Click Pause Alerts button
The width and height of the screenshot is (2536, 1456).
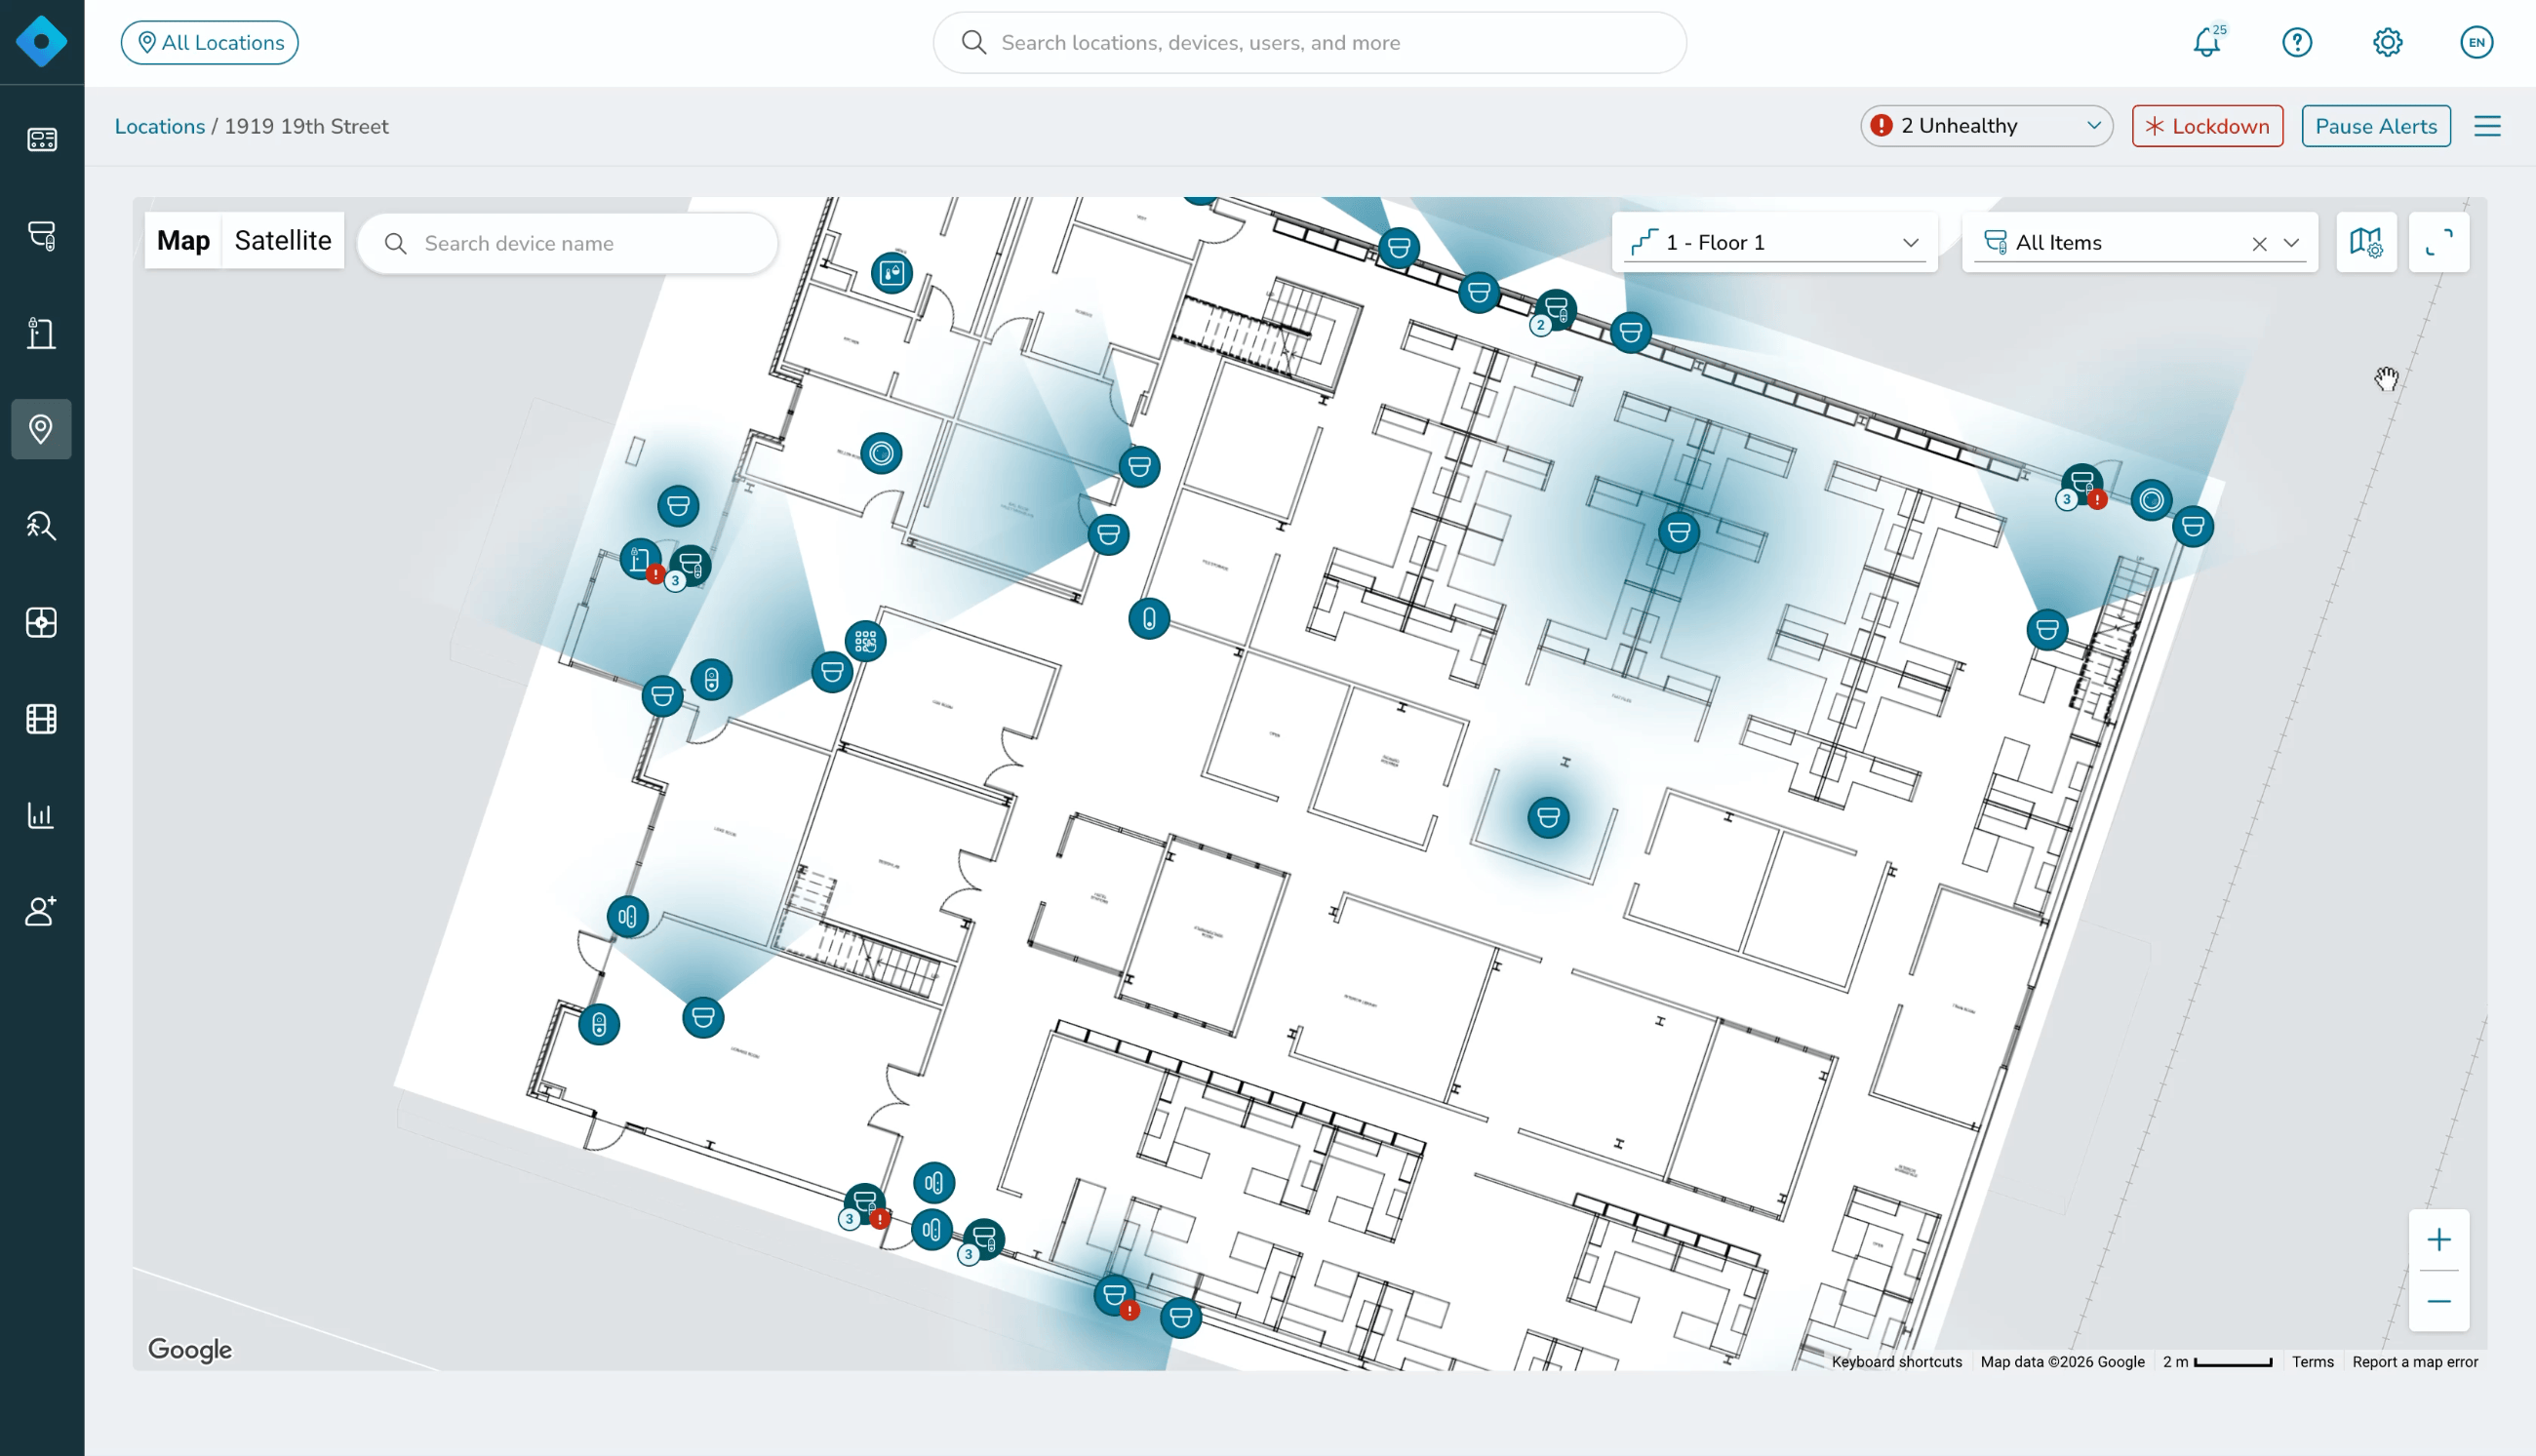coord(2376,126)
